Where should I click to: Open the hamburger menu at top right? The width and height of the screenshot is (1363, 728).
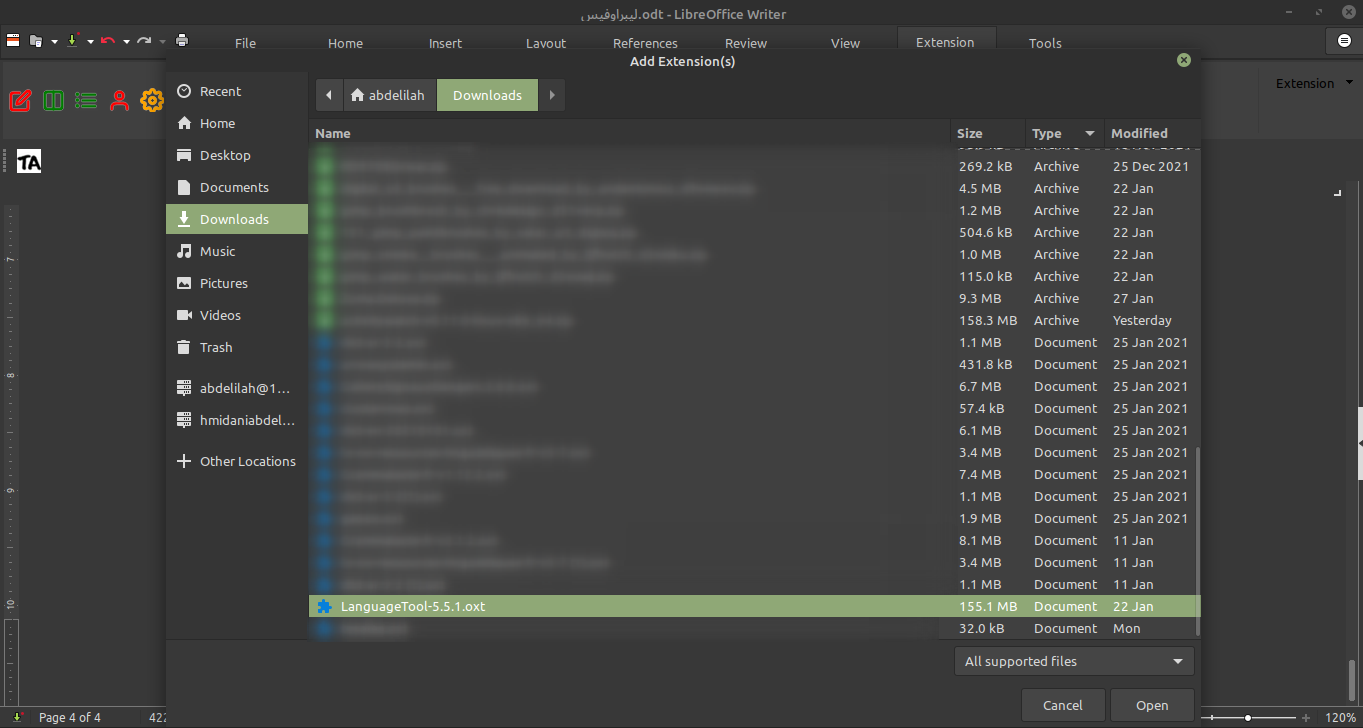(x=1343, y=41)
